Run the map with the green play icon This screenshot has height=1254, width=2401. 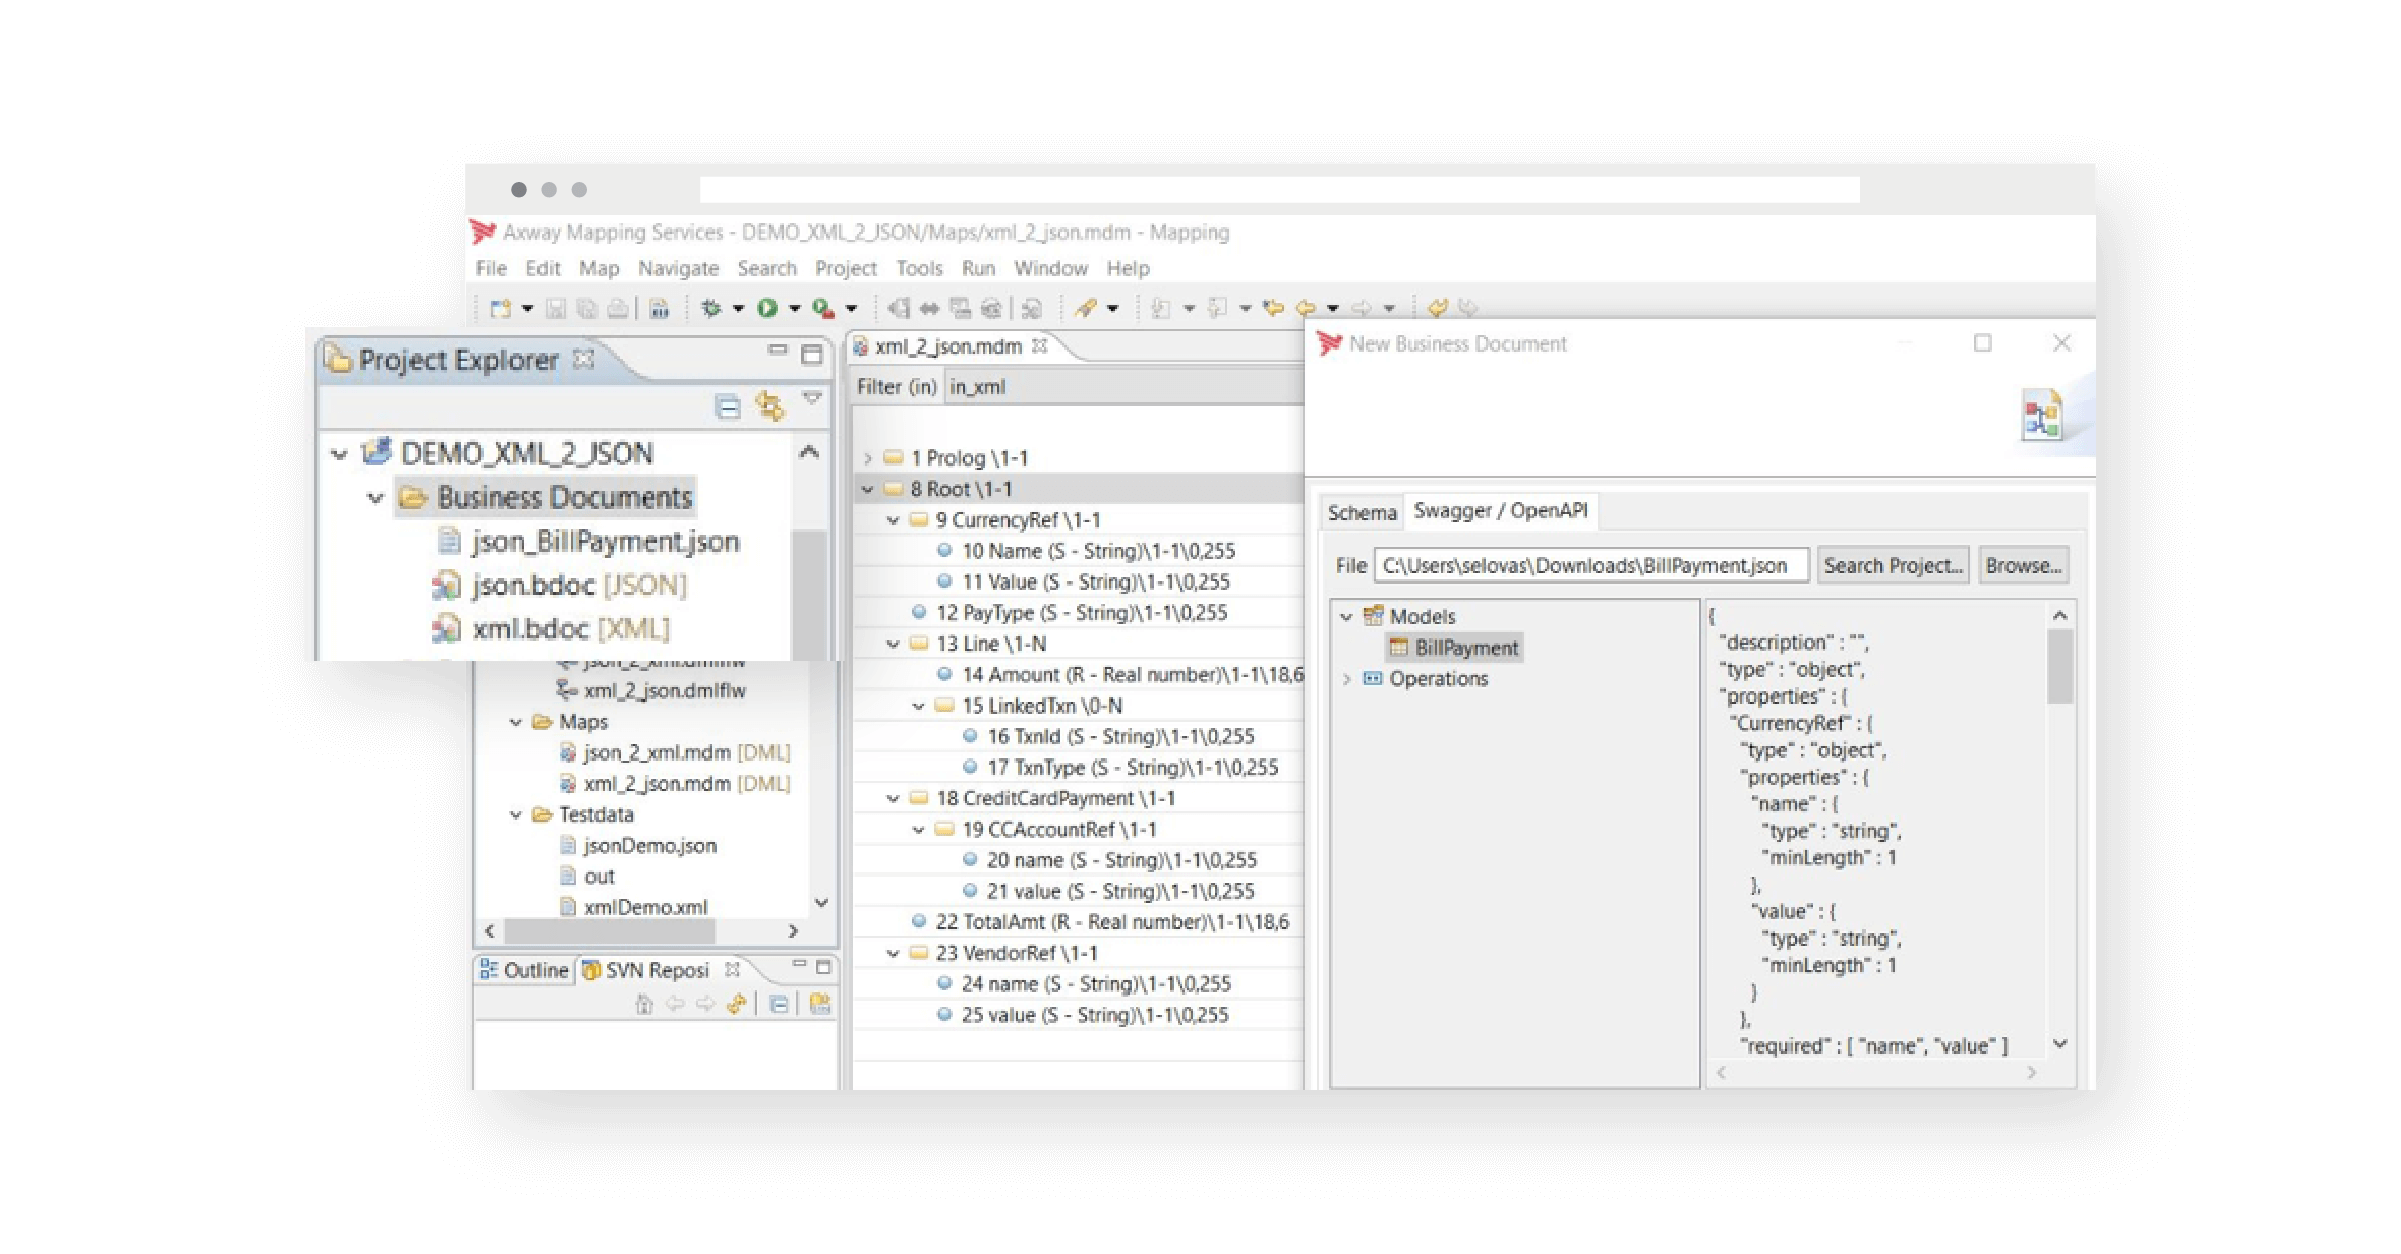[768, 307]
